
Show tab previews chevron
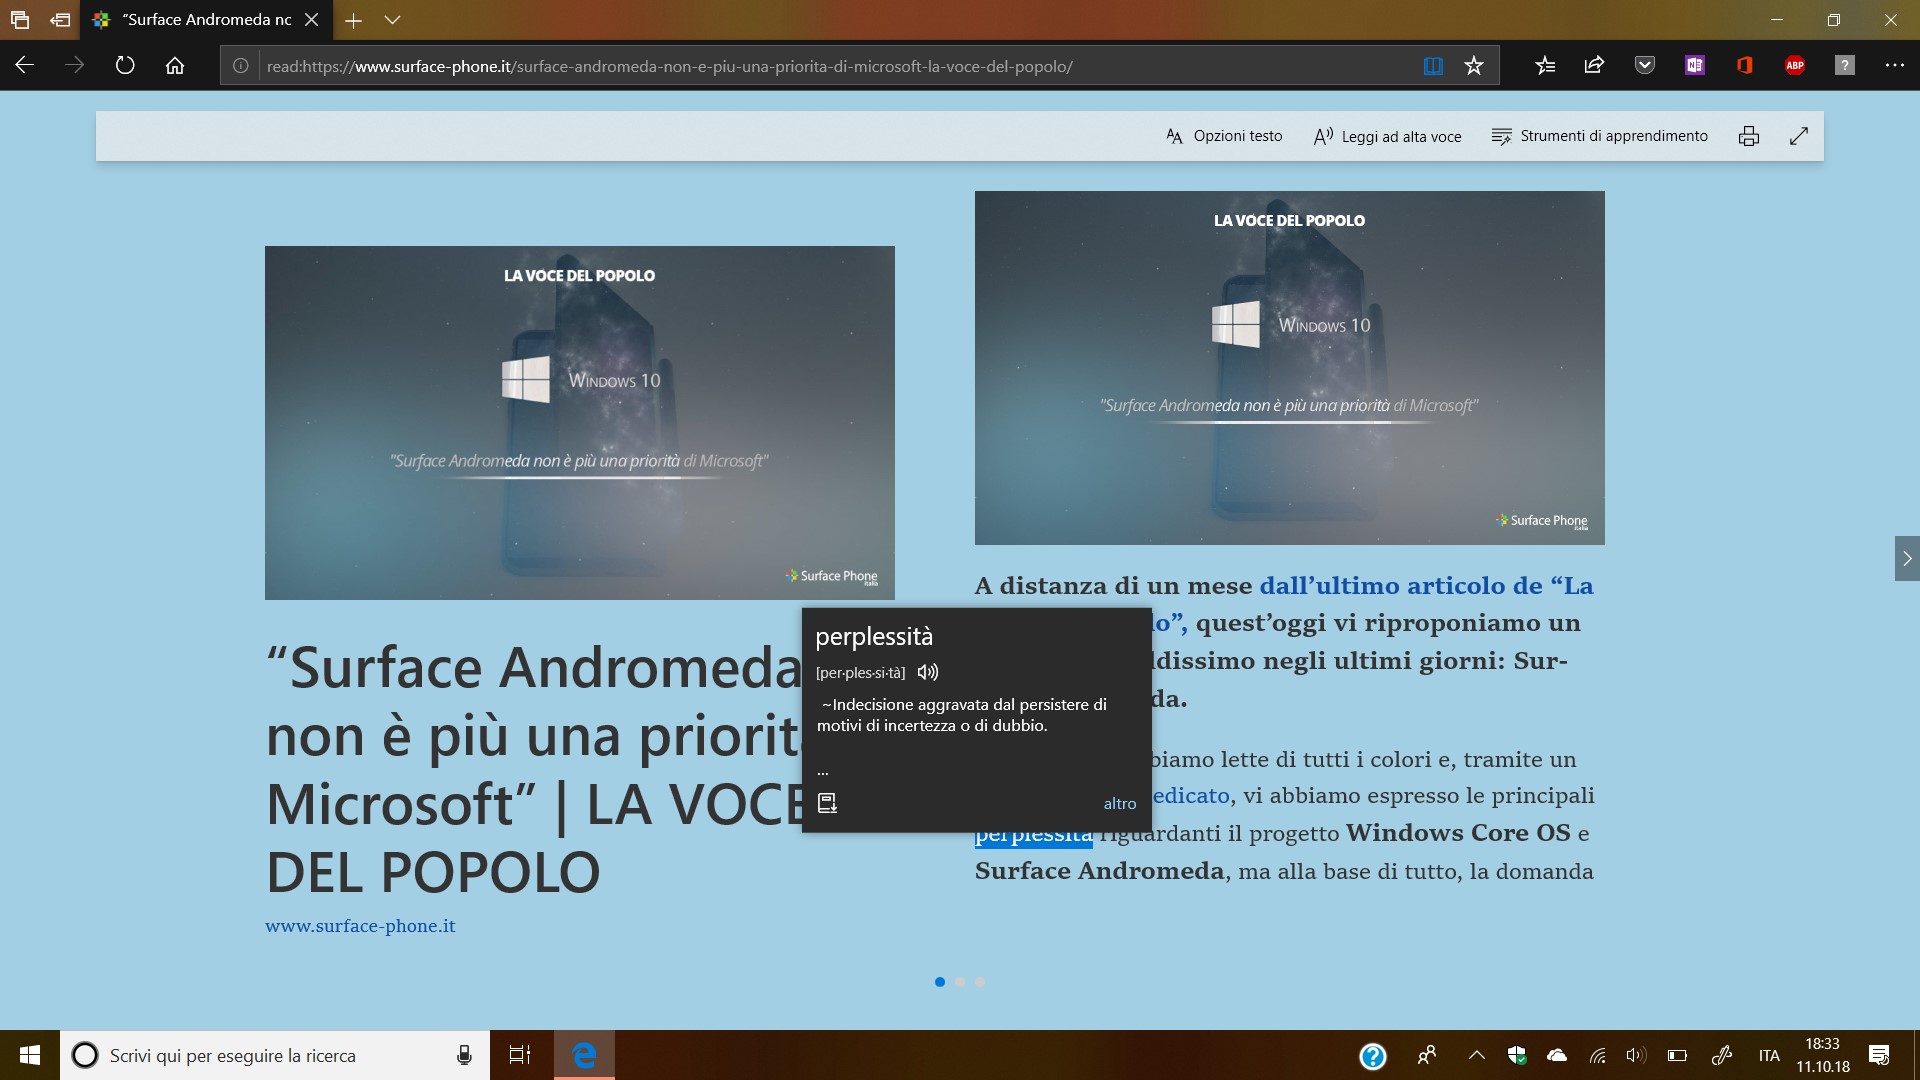click(x=393, y=20)
